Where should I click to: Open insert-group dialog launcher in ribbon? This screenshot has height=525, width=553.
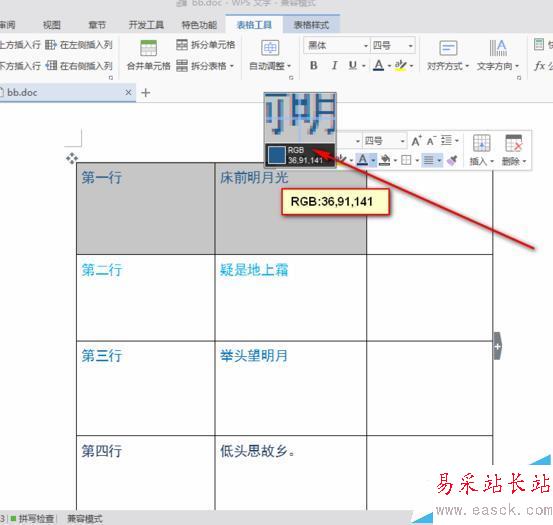pos(111,78)
